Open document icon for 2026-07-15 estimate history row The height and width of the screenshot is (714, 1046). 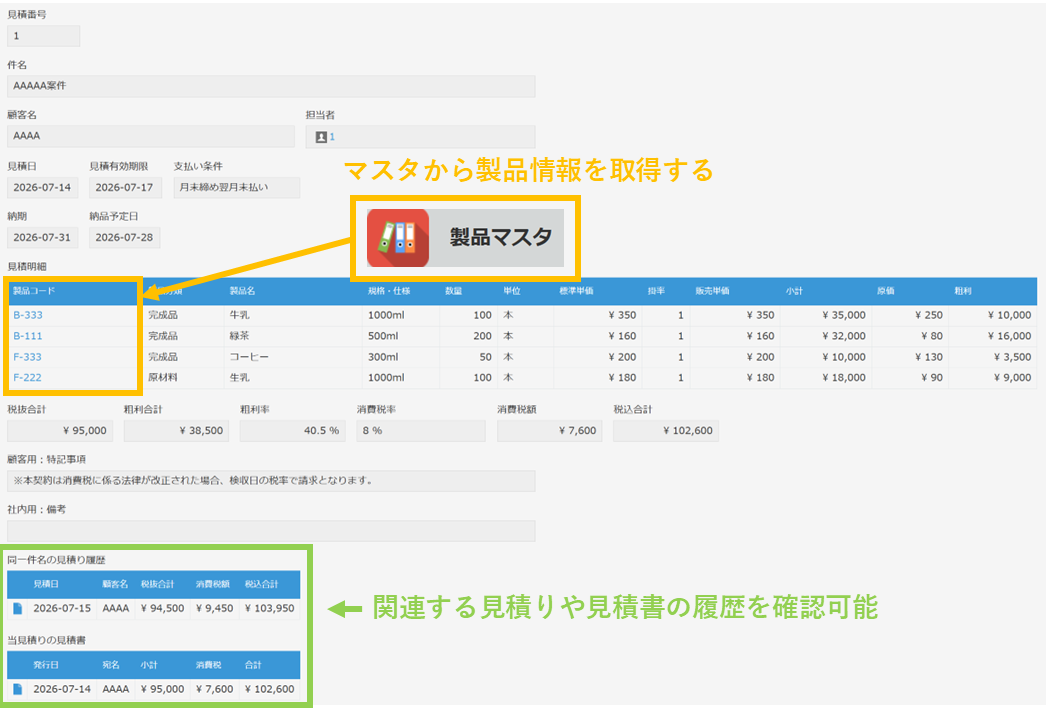click(18, 608)
